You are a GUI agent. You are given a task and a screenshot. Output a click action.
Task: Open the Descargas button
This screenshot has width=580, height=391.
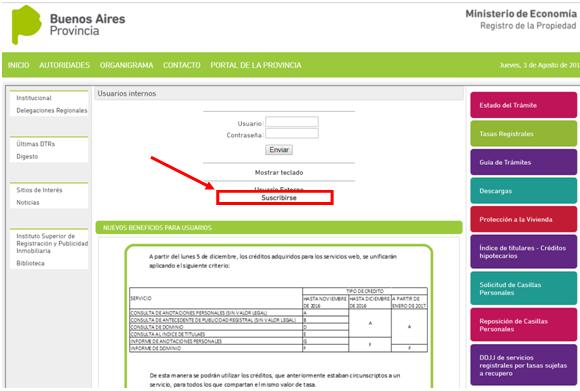coord(523,191)
